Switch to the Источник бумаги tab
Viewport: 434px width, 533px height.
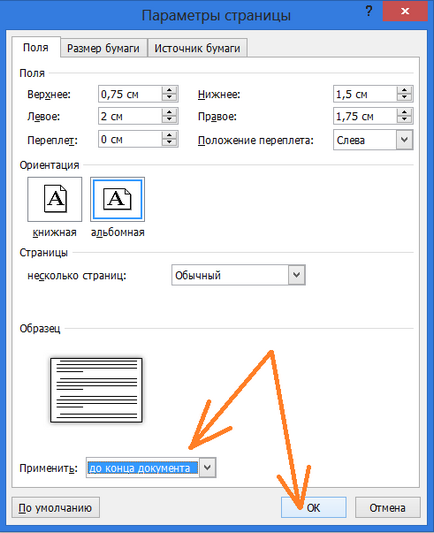pyautogui.click(x=197, y=48)
